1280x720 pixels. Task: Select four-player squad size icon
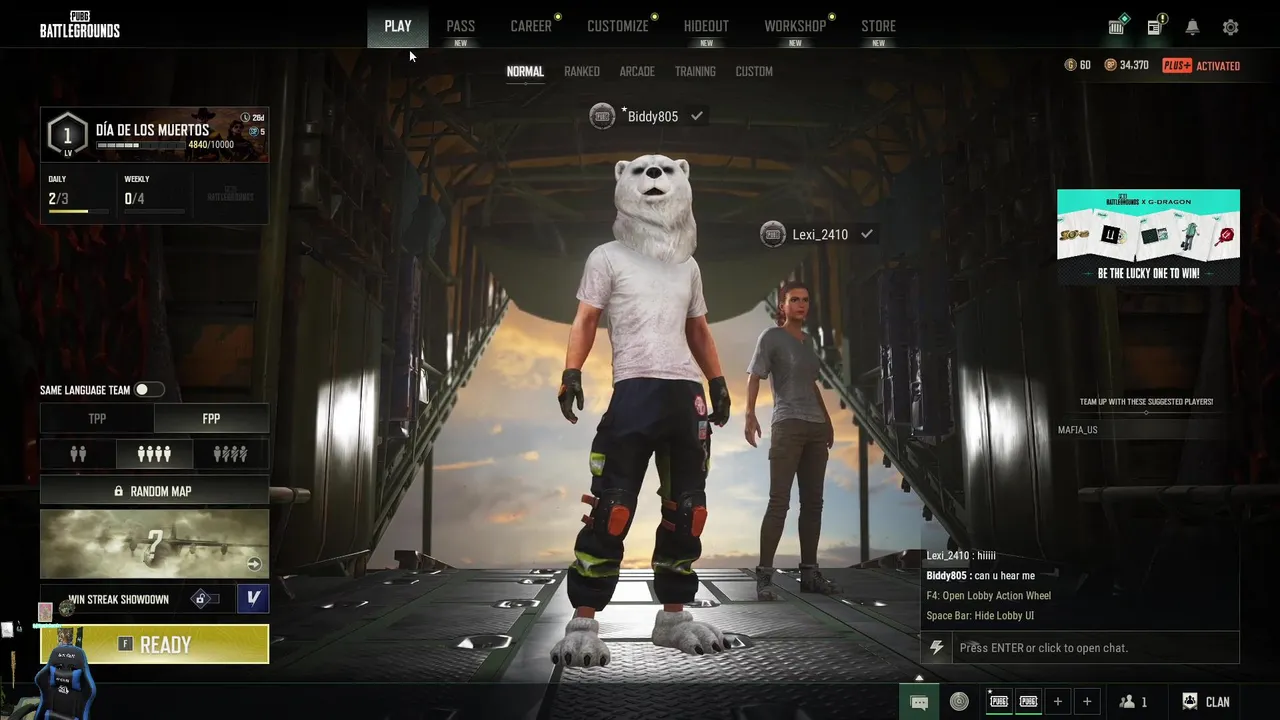(x=154, y=454)
